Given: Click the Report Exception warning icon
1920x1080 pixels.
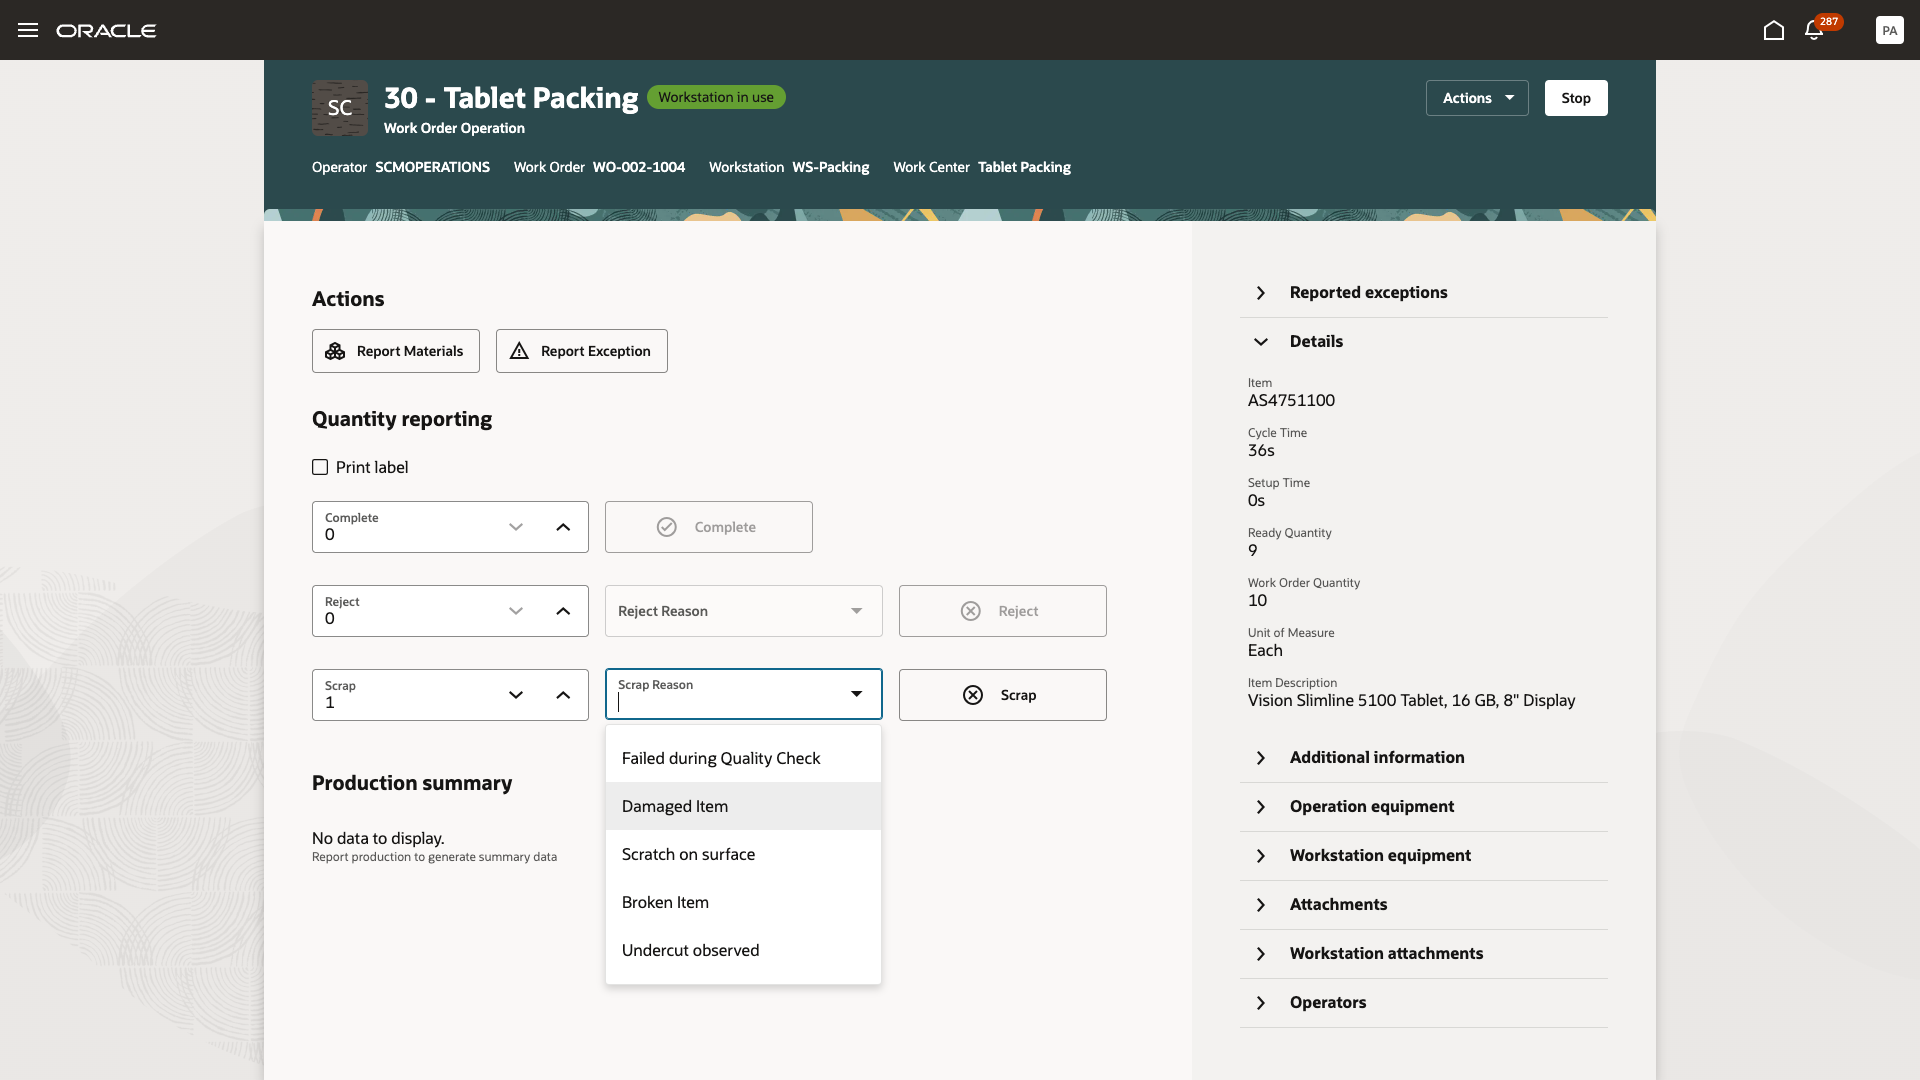Looking at the screenshot, I should point(519,351).
